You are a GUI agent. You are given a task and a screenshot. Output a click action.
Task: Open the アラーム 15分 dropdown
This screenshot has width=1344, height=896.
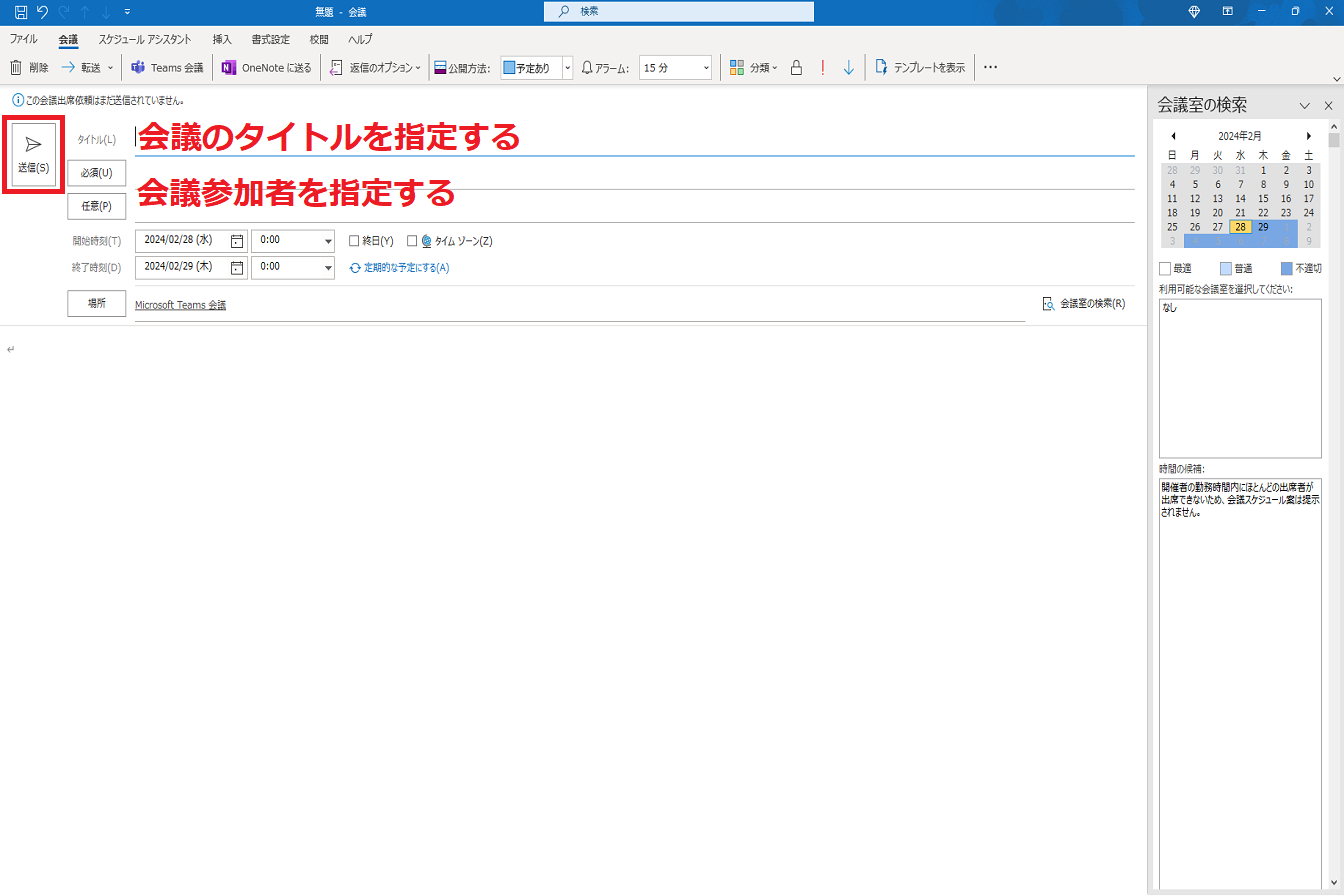coord(706,67)
